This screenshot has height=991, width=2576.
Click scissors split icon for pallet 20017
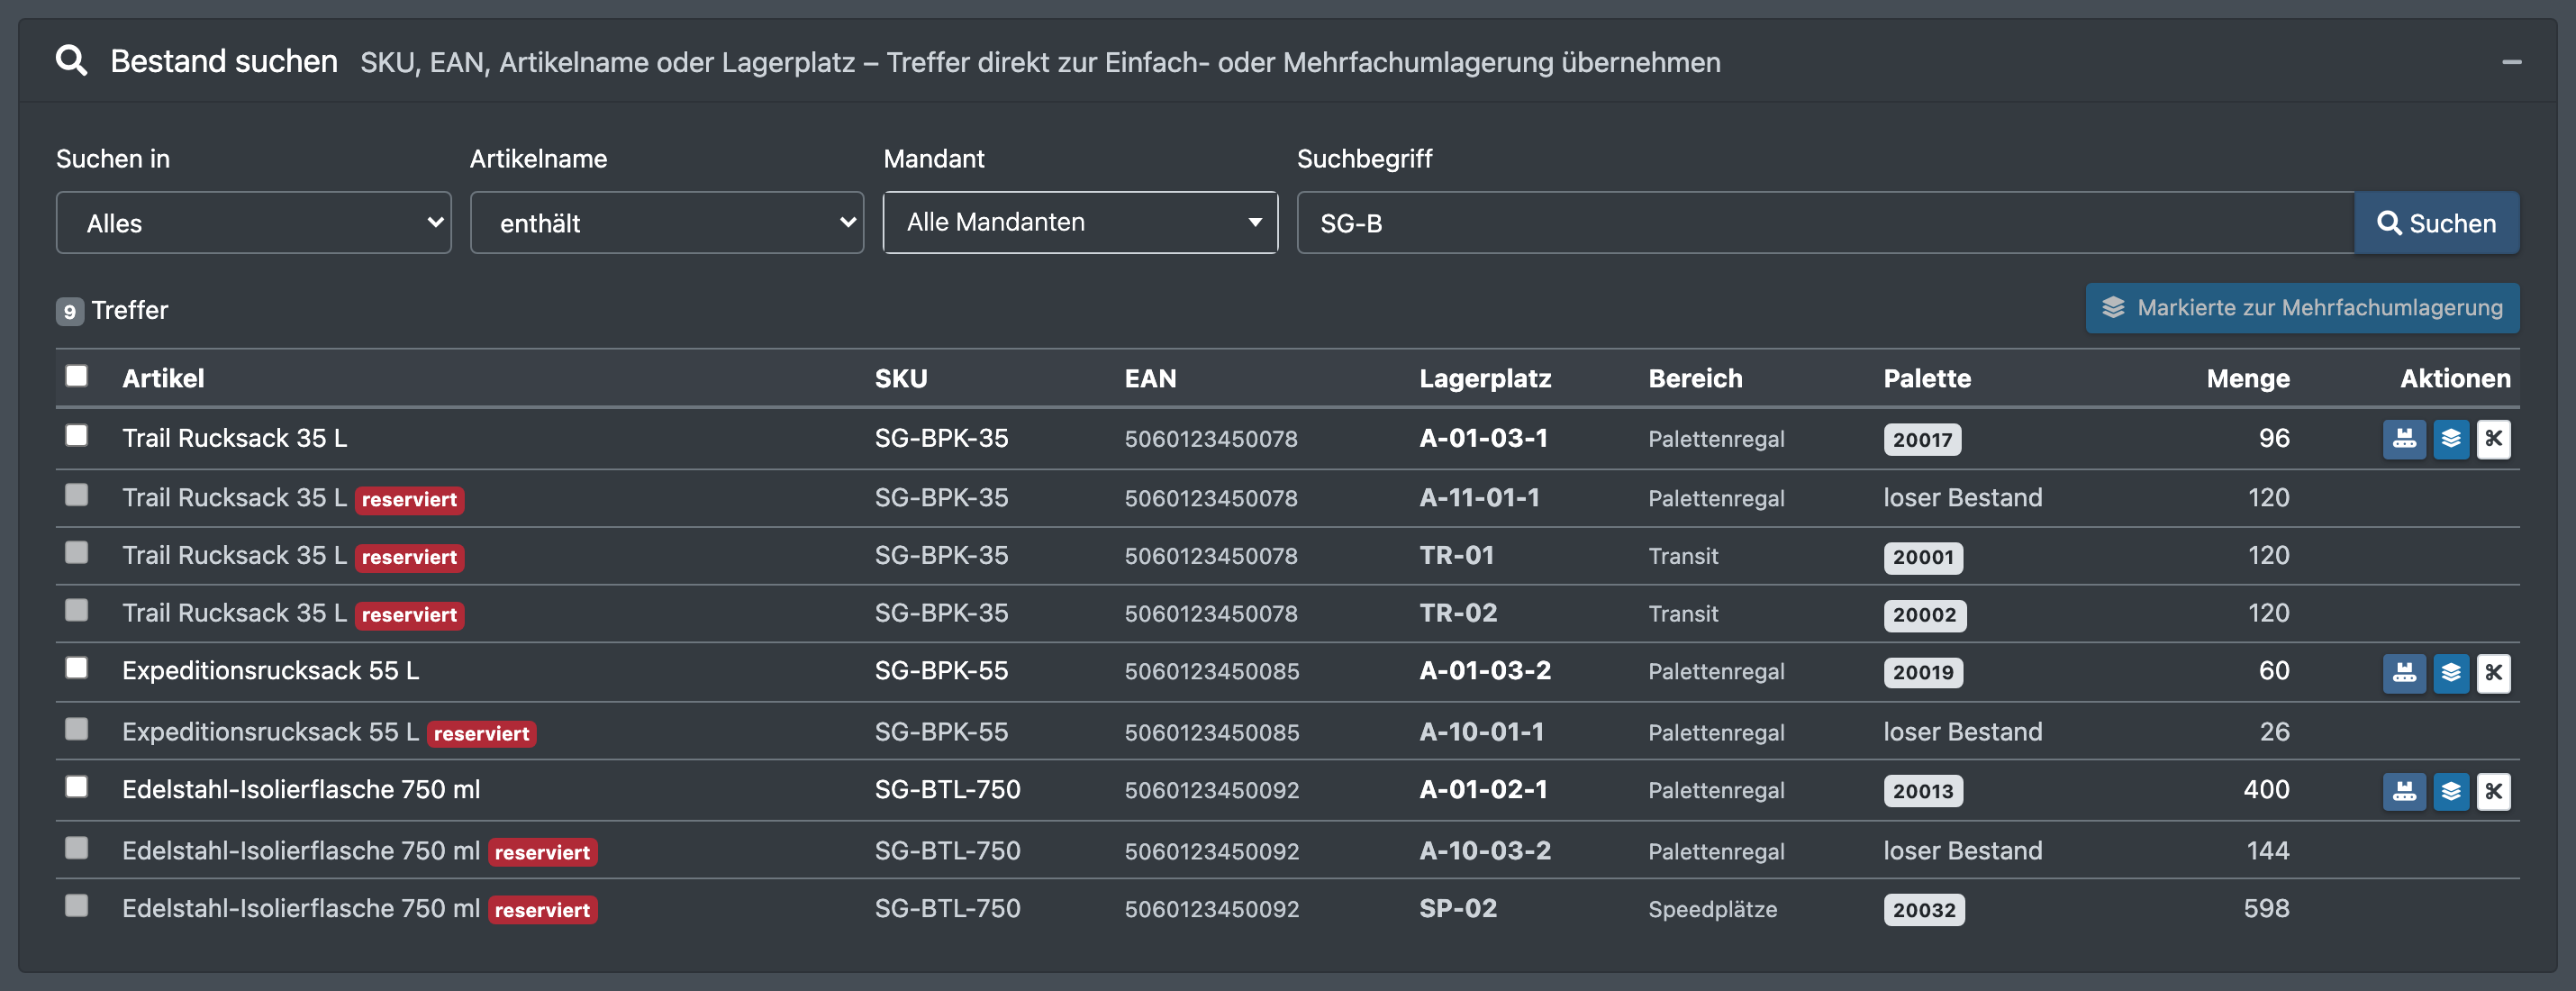coord(2493,439)
